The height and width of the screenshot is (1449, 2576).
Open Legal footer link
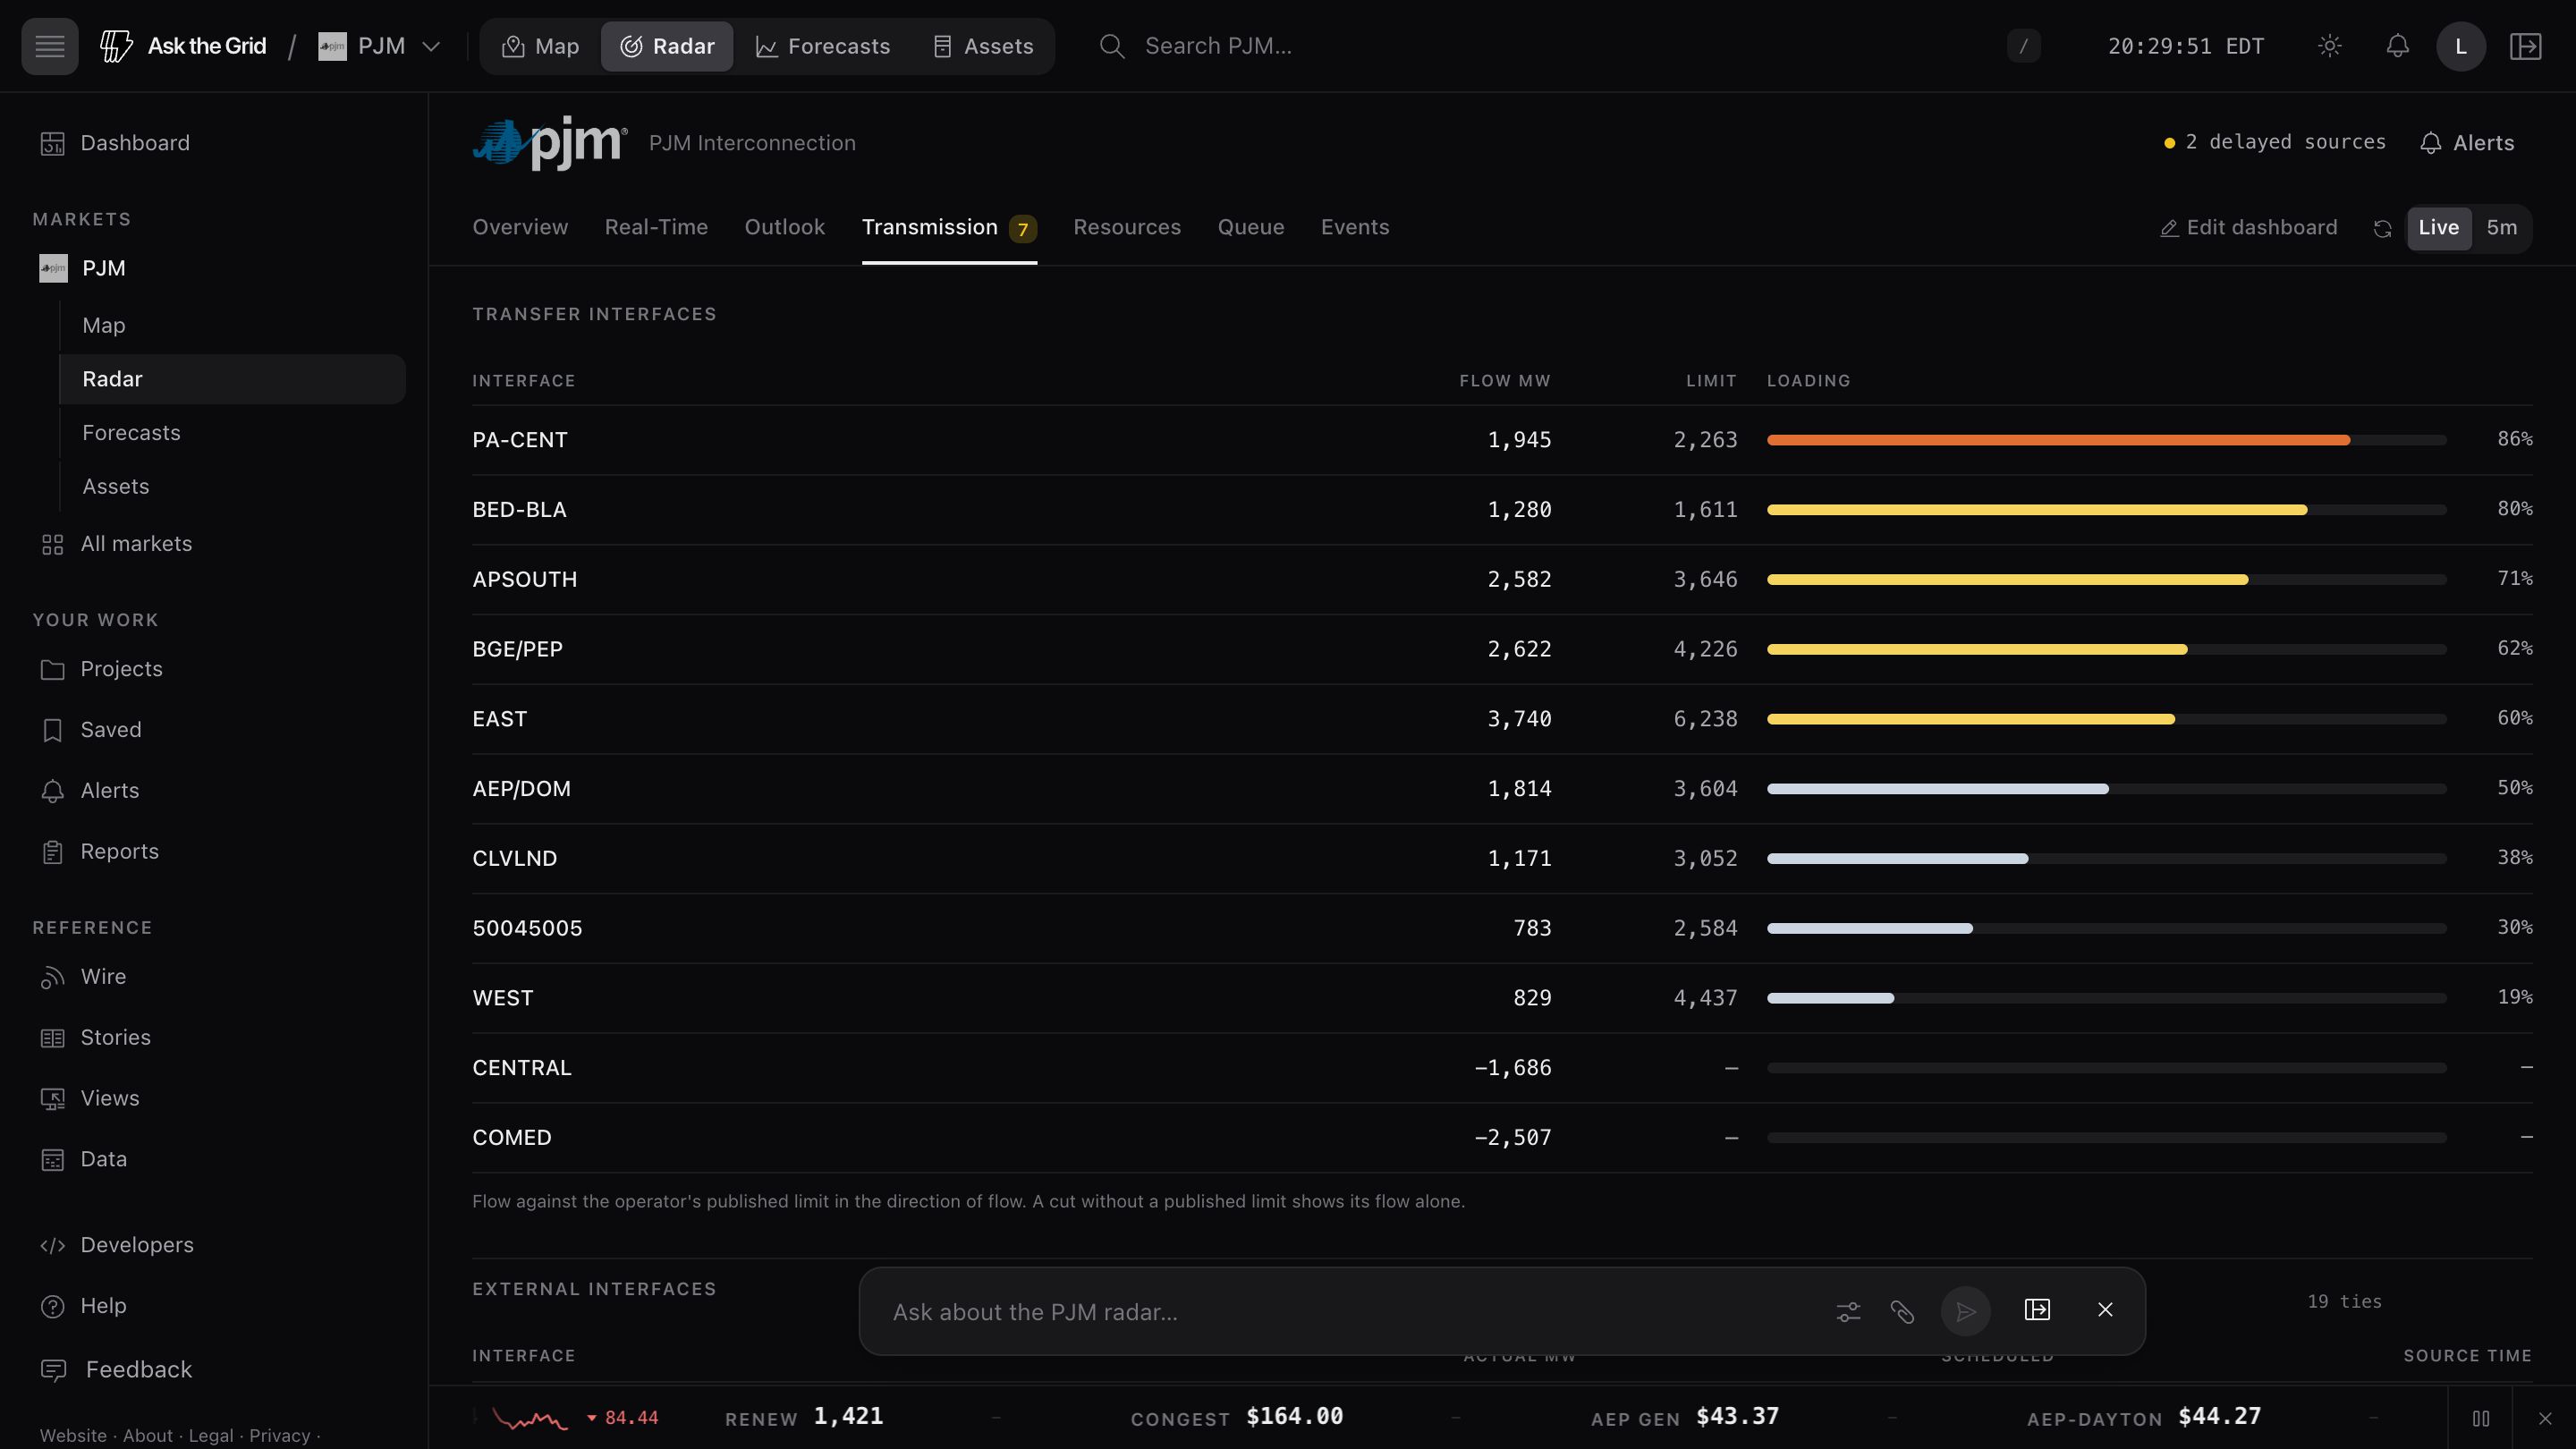coord(211,1436)
